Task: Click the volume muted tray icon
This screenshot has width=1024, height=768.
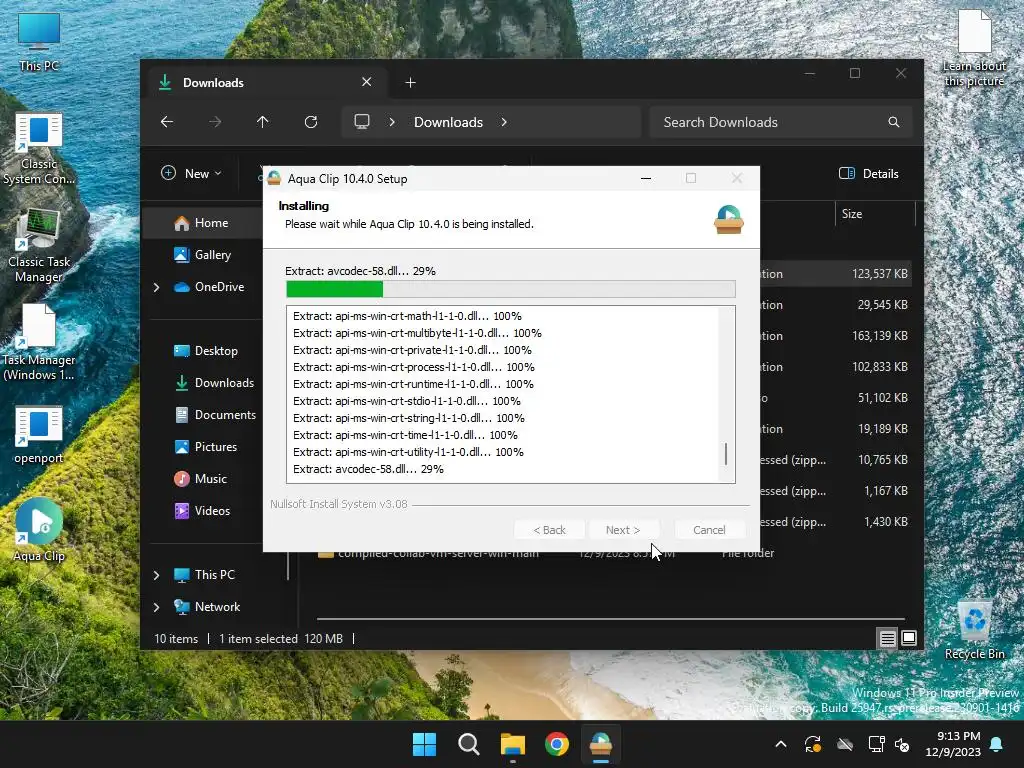Action: (903, 744)
